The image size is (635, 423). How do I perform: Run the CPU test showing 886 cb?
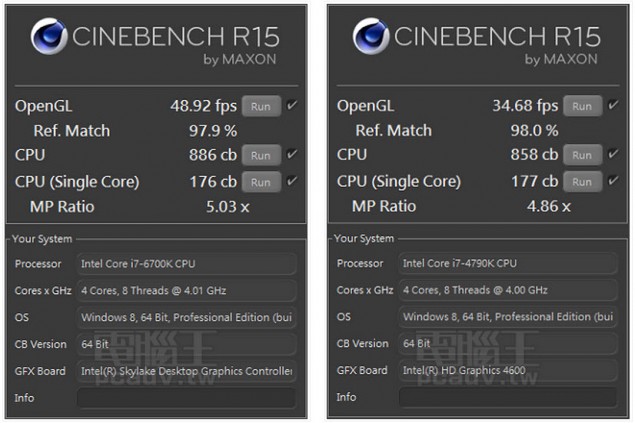click(x=260, y=155)
